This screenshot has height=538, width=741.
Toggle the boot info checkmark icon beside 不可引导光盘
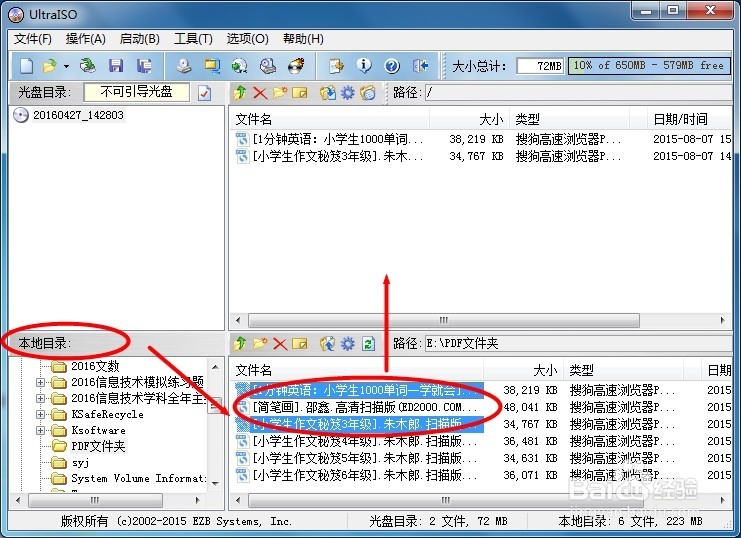pyautogui.click(x=204, y=93)
